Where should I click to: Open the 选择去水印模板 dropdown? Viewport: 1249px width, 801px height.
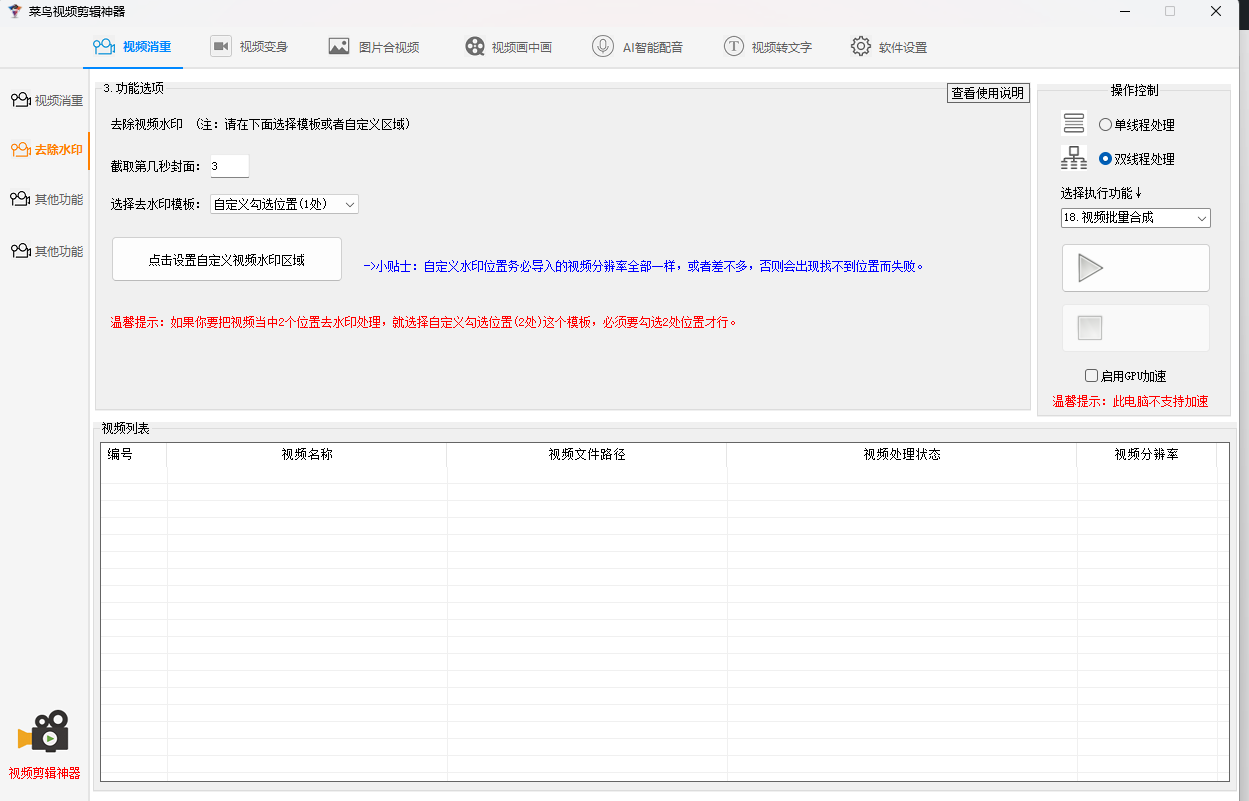click(x=284, y=204)
